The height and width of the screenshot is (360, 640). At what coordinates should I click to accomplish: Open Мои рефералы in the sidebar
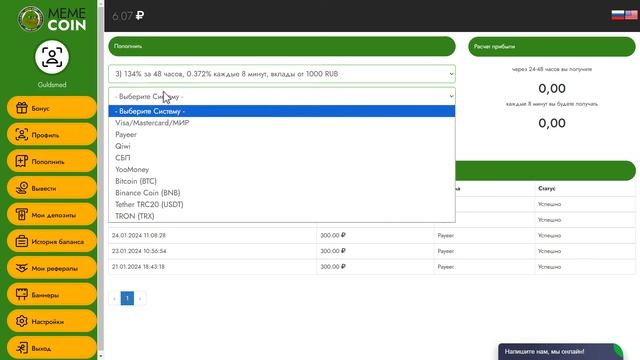[x=52, y=268]
